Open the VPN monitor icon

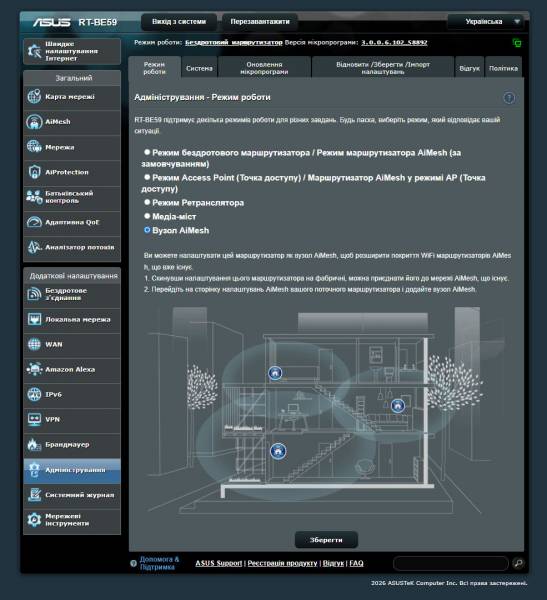click(34, 419)
